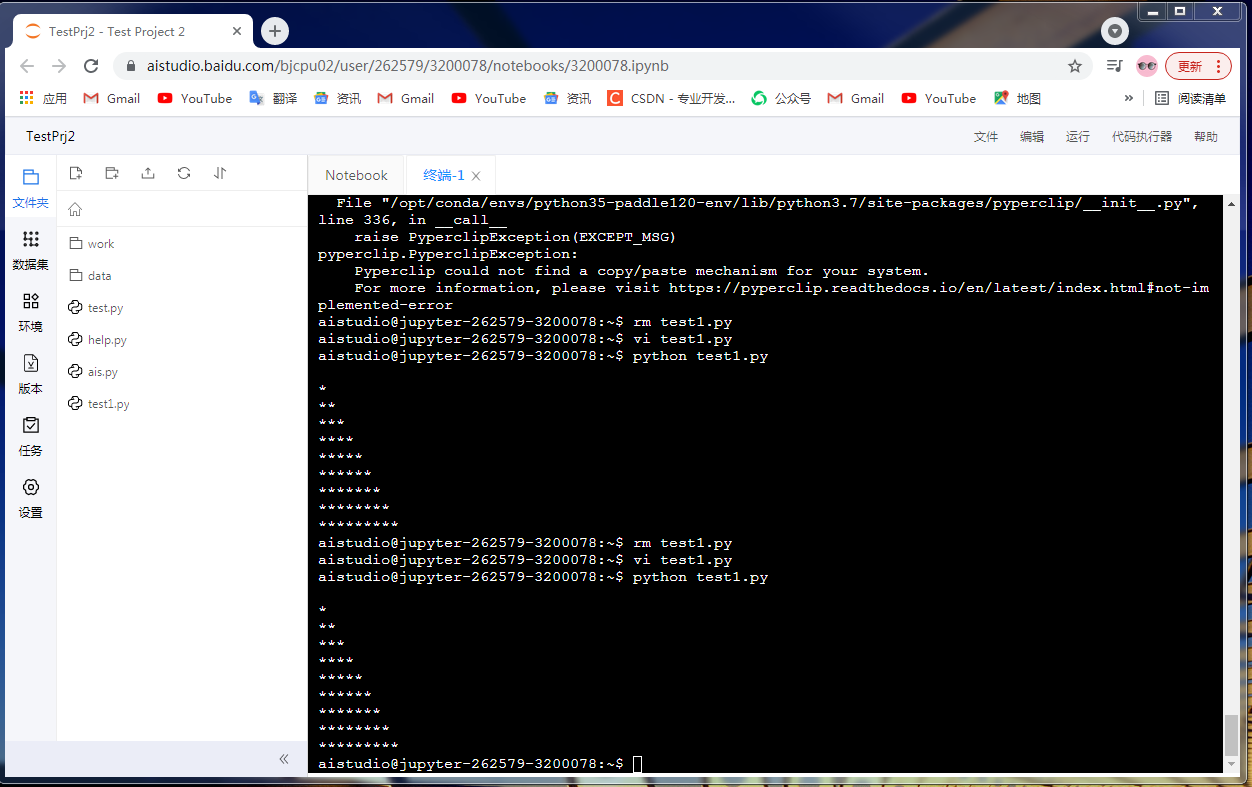Open the 编辑 menu
1252x787 pixels.
[x=1032, y=137]
